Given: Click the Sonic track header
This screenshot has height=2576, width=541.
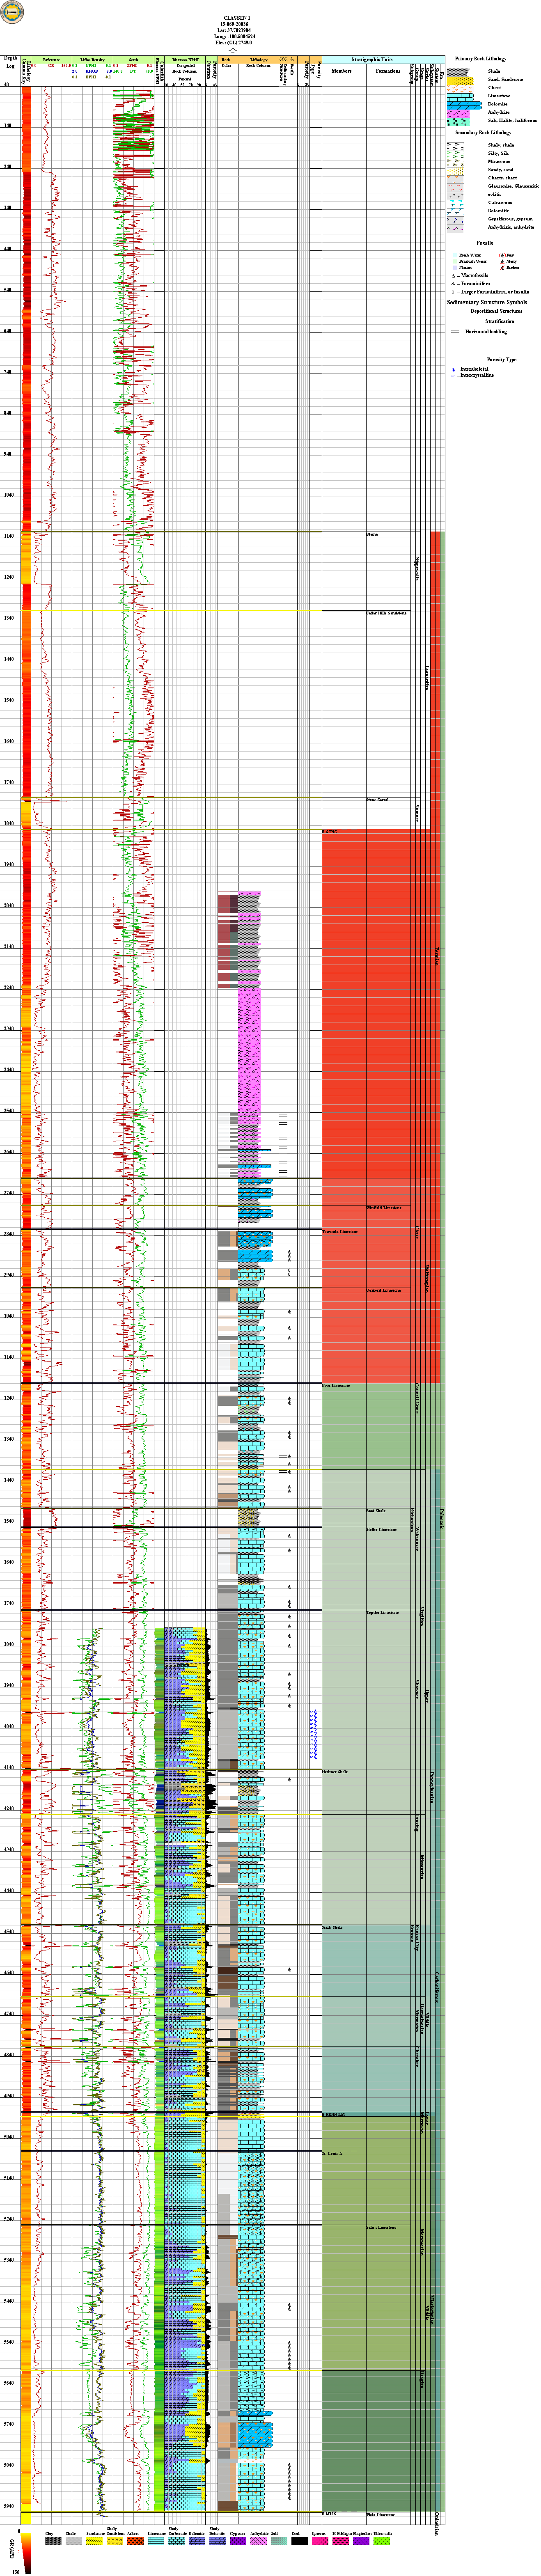Looking at the screenshot, I should point(133,60).
